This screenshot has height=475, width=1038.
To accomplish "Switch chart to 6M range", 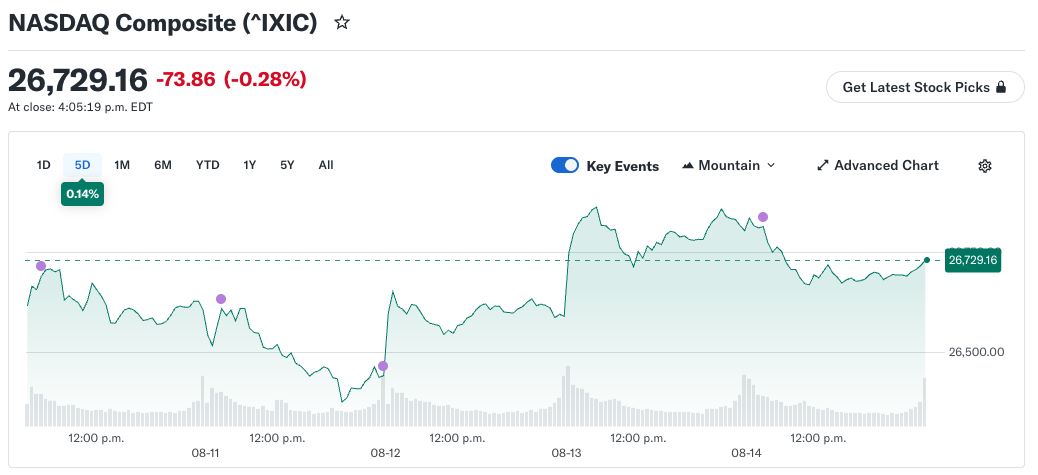I will 163,165.
